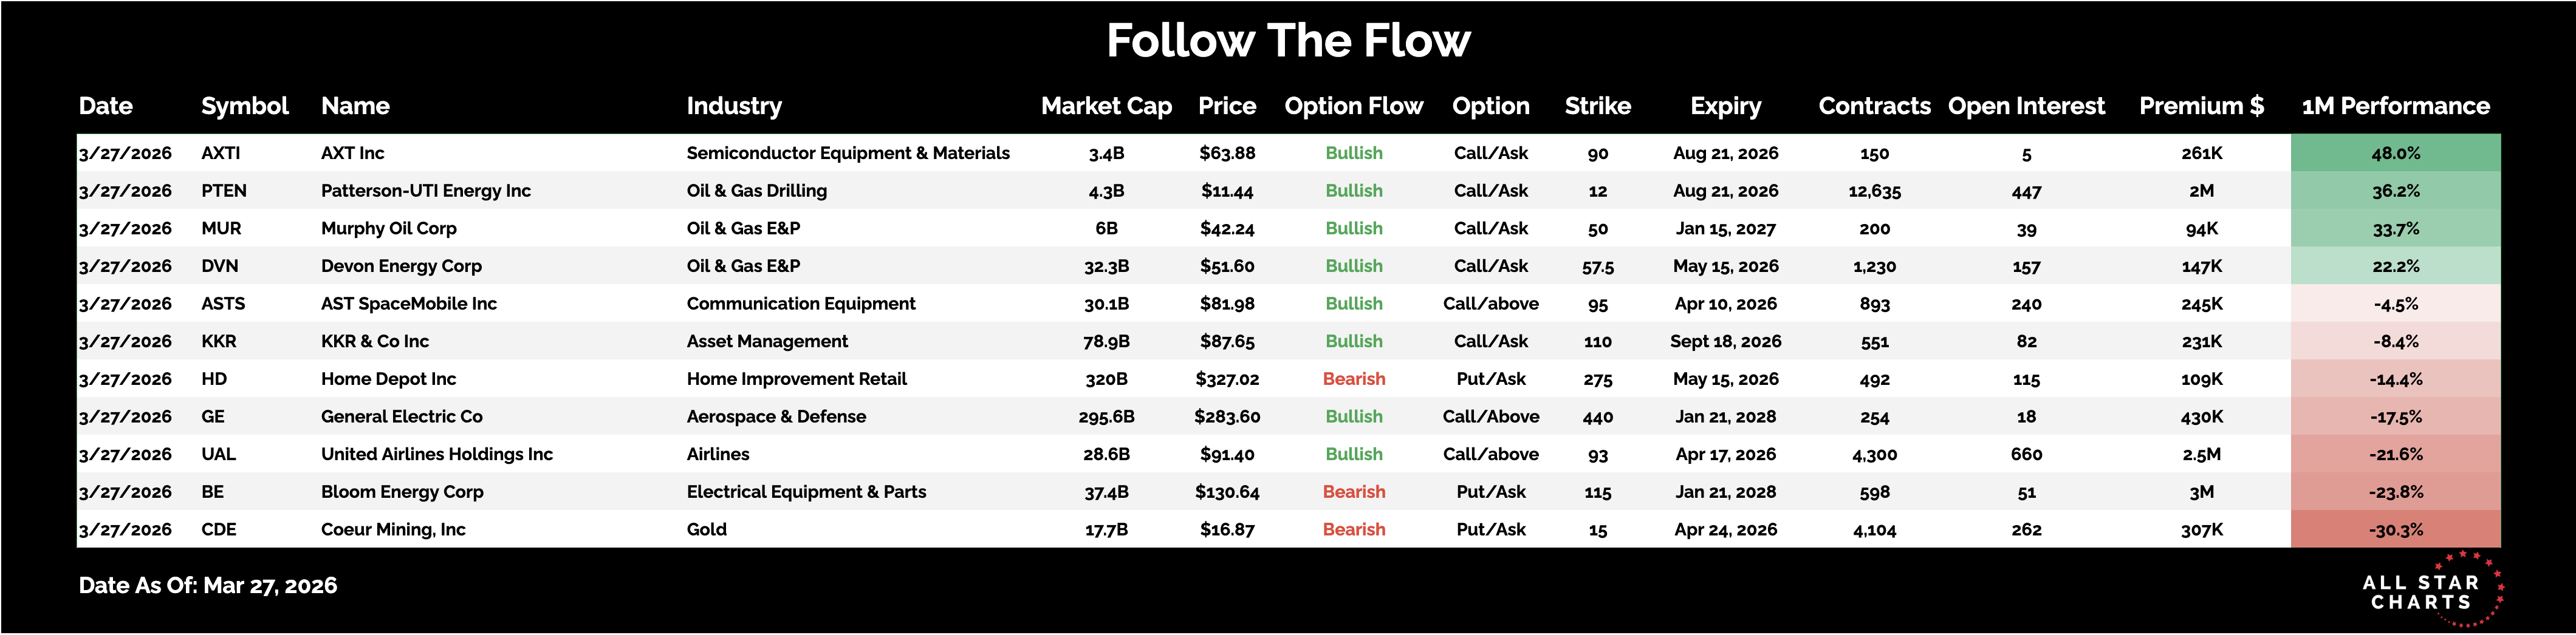Click the 1M Performance column header
2576x635 pixels.
pos(2395,106)
